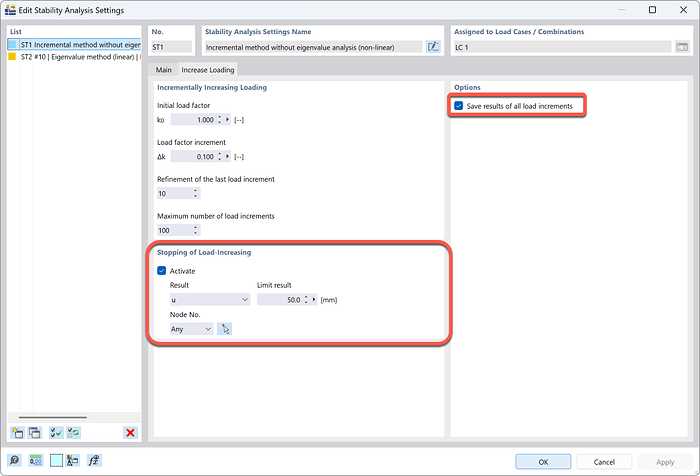Viewport: 700px width, 476px height.
Task: Pick node in graphic with cursor icon
Action: pos(226,329)
